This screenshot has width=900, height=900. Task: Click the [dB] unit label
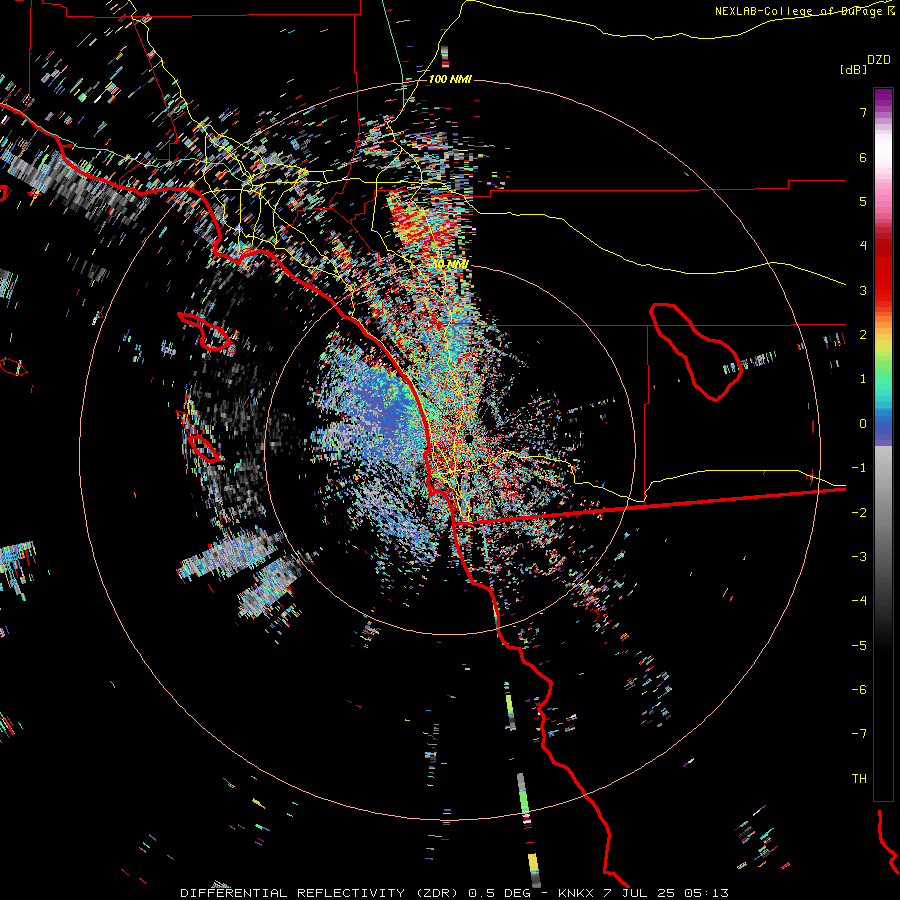[x=852, y=69]
